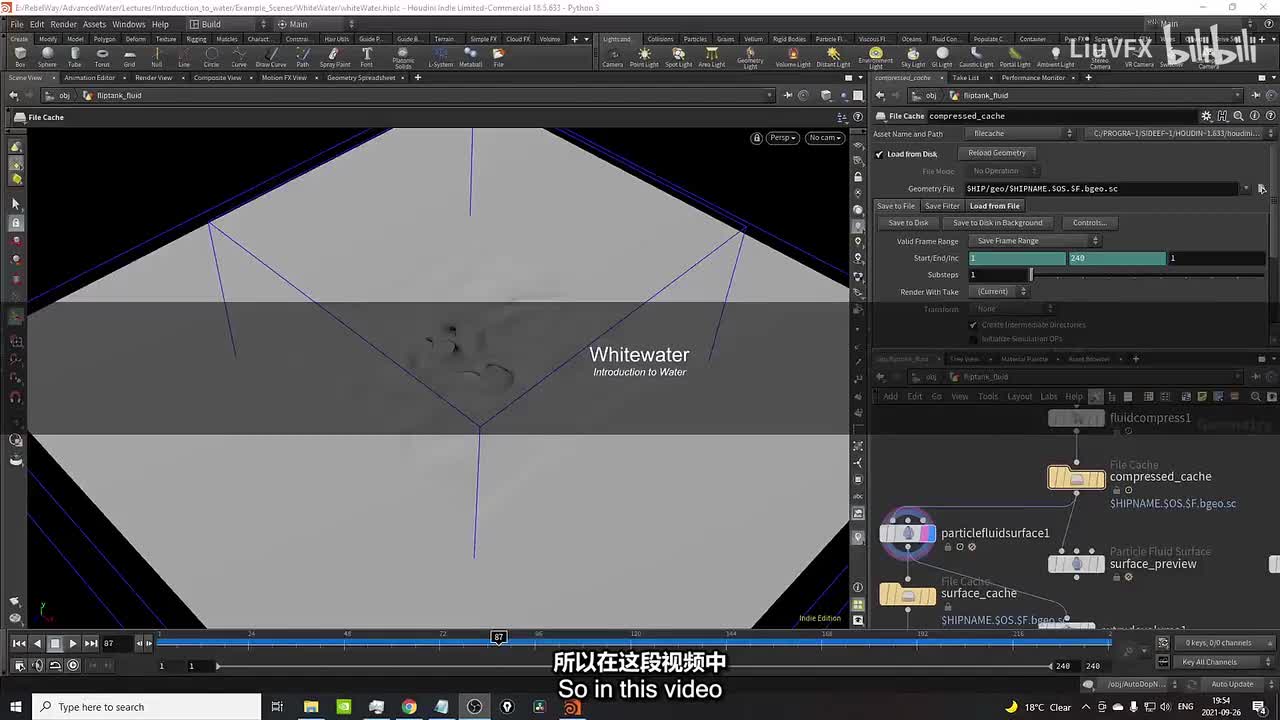Image resolution: width=1280 pixels, height=720 pixels.
Task: Click the compressed_cache node icon
Action: pyautogui.click(x=1076, y=477)
